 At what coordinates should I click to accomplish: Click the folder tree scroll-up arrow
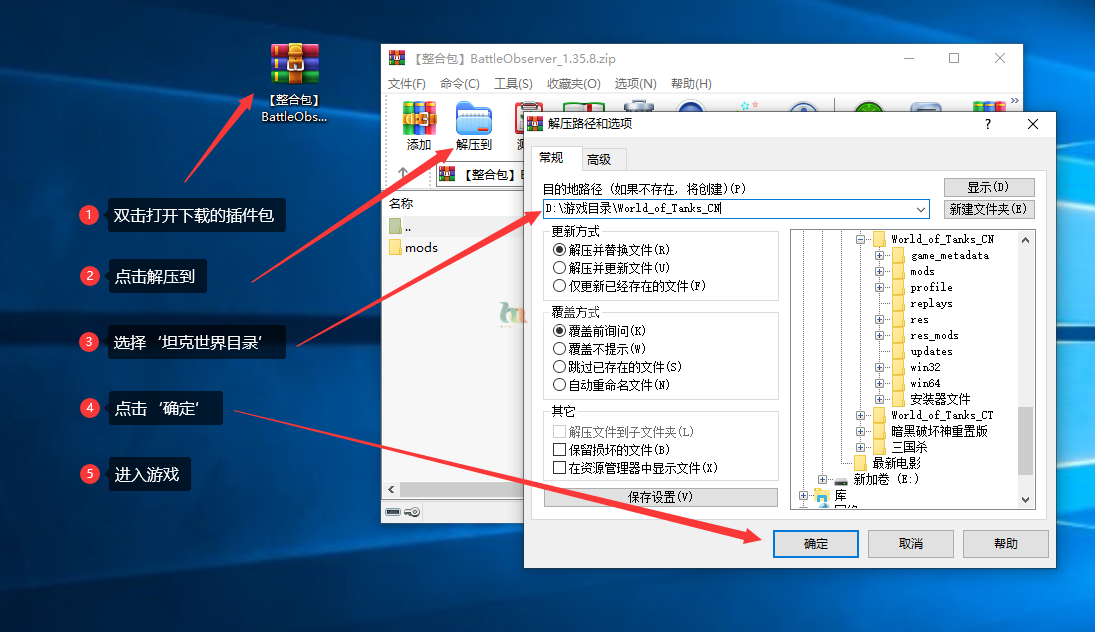(1025, 240)
